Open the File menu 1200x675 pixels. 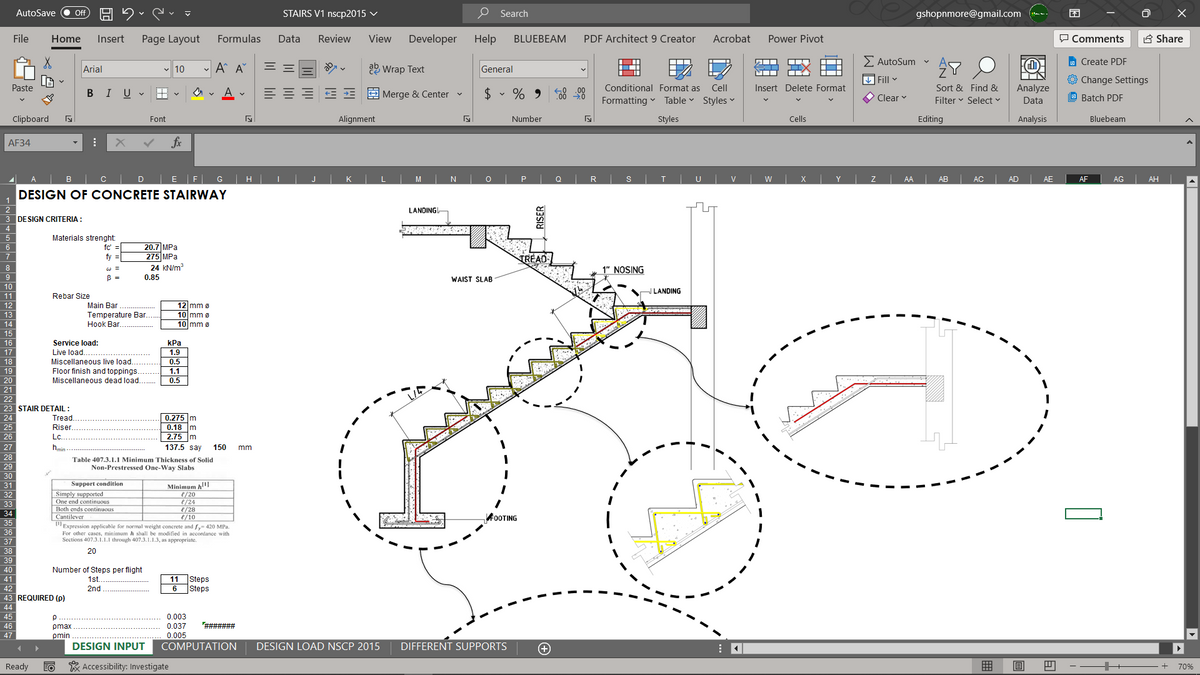(x=20, y=39)
